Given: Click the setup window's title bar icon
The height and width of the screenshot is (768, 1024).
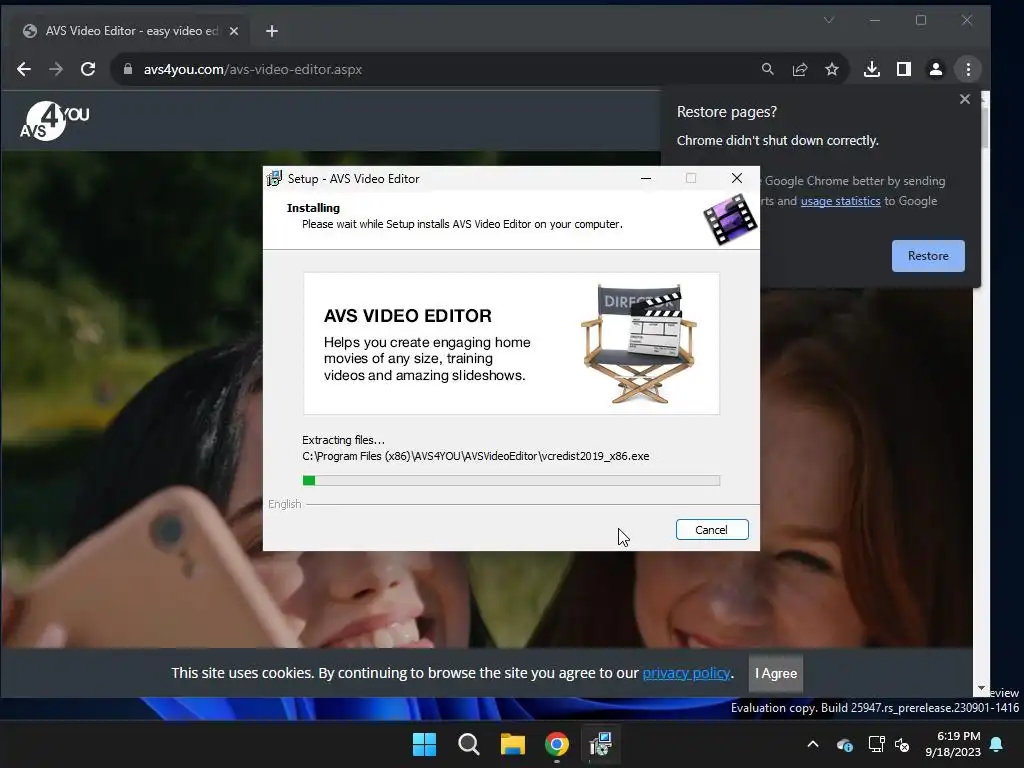Looking at the screenshot, I should click(x=274, y=178).
